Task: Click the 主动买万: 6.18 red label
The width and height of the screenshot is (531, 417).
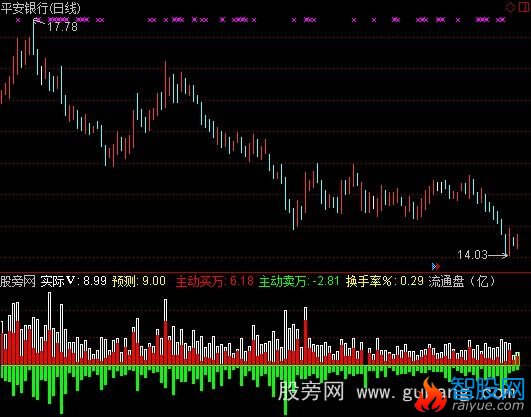Action: click(x=215, y=281)
